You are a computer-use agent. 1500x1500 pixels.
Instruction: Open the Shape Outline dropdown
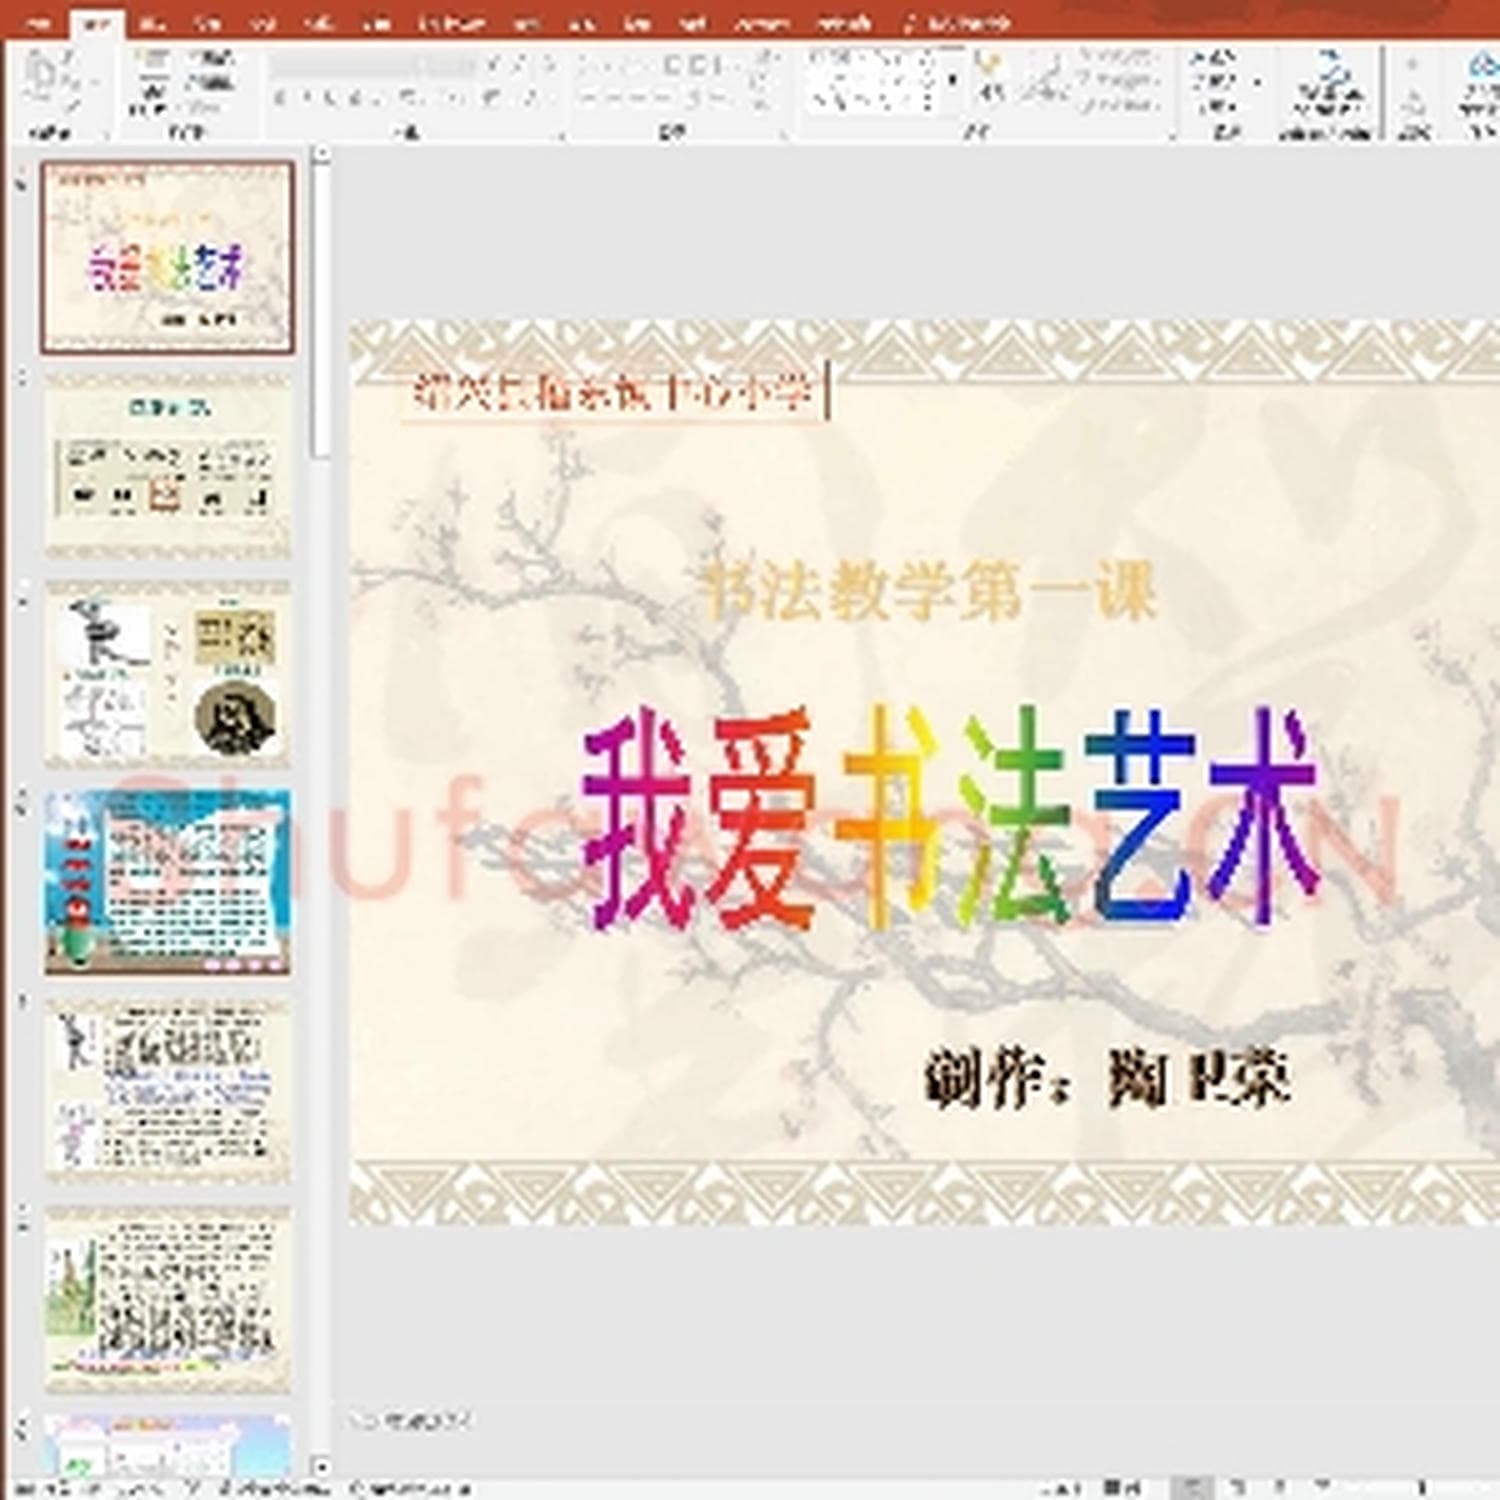tap(1120, 82)
